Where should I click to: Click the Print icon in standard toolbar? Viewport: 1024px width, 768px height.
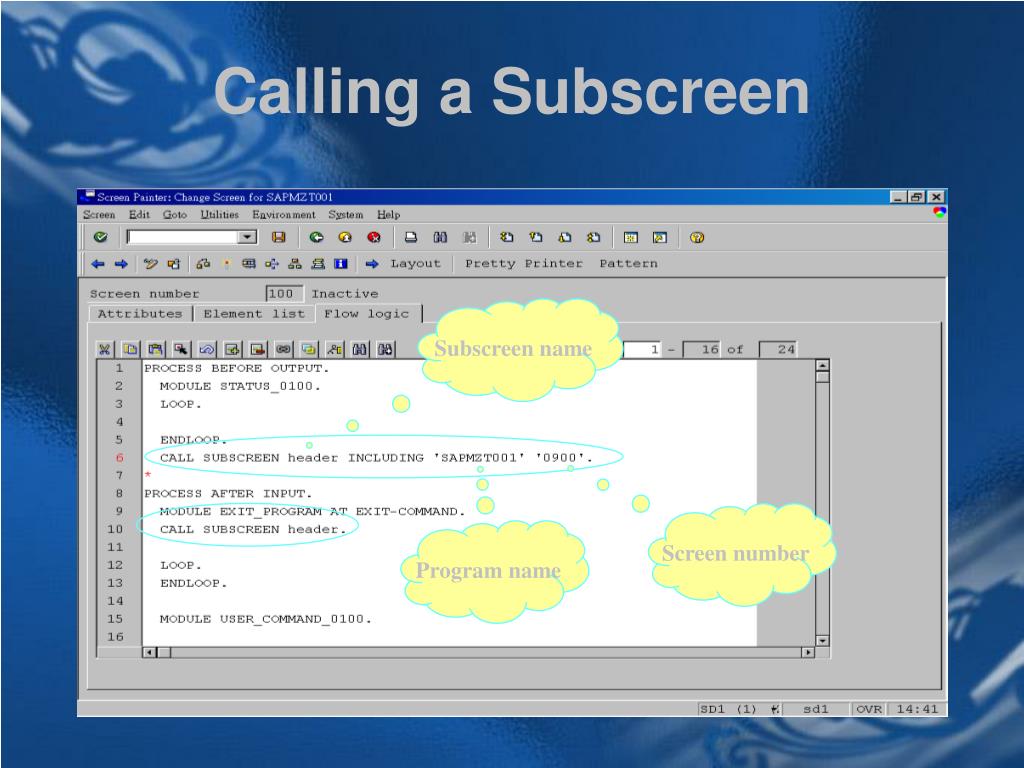pyautogui.click(x=411, y=238)
